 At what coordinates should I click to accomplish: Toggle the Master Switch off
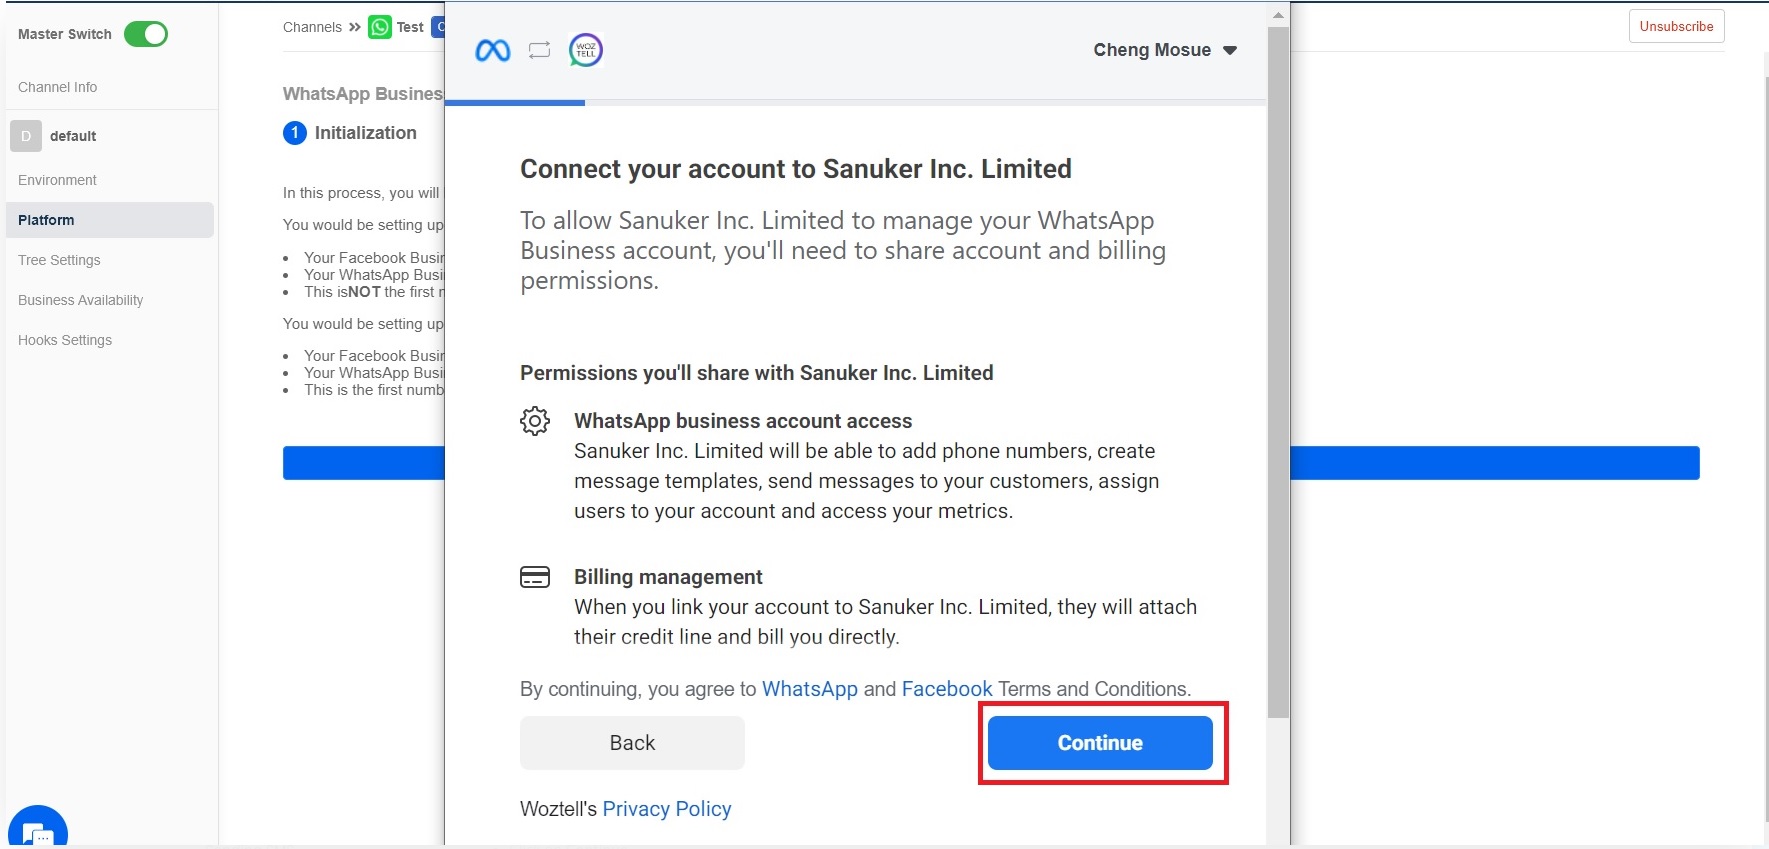click(x=146, y=34)
